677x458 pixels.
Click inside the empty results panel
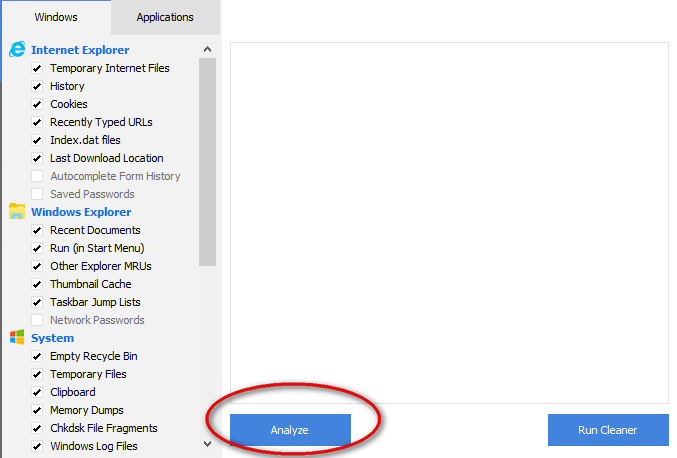point(449,223)
